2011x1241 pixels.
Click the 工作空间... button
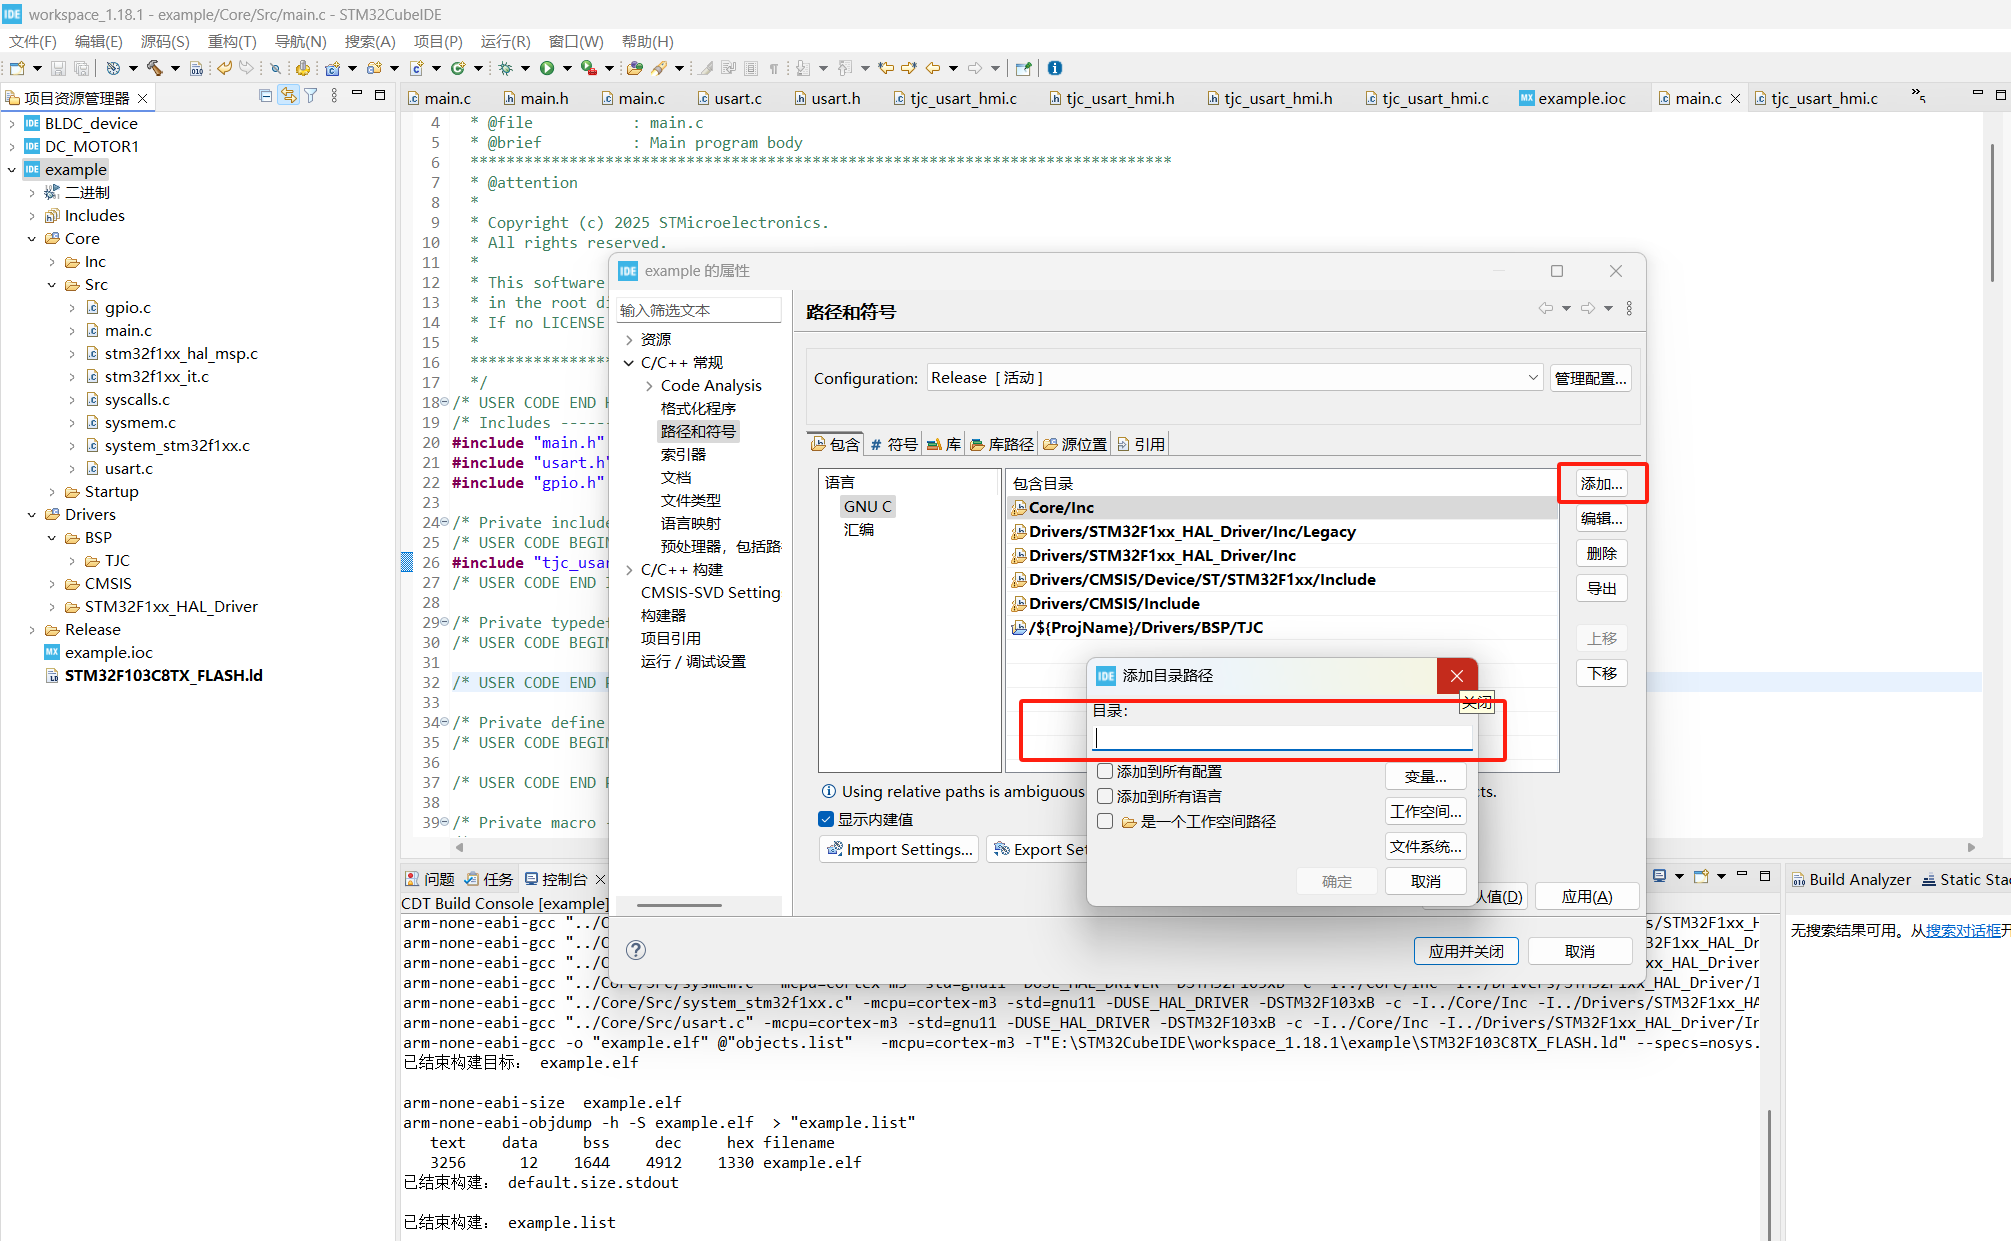click(x=1425, y=811)
